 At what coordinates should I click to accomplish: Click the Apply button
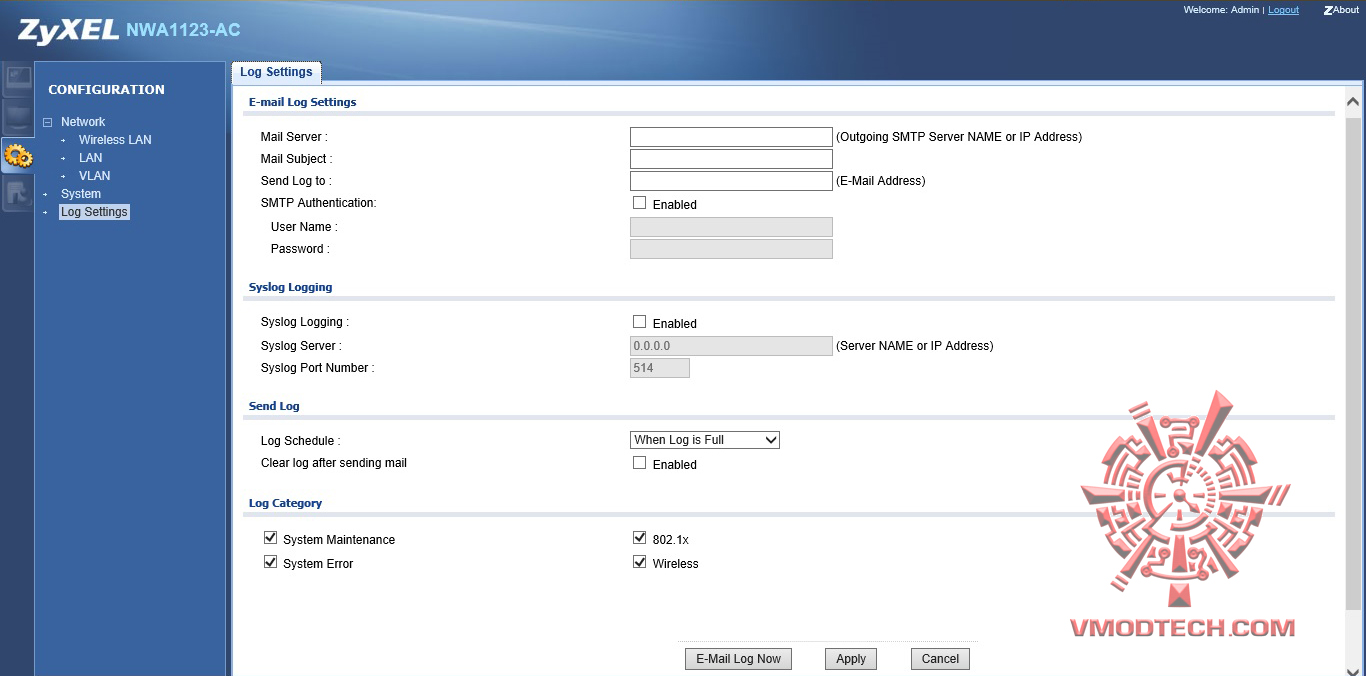[x=851, y=659]
